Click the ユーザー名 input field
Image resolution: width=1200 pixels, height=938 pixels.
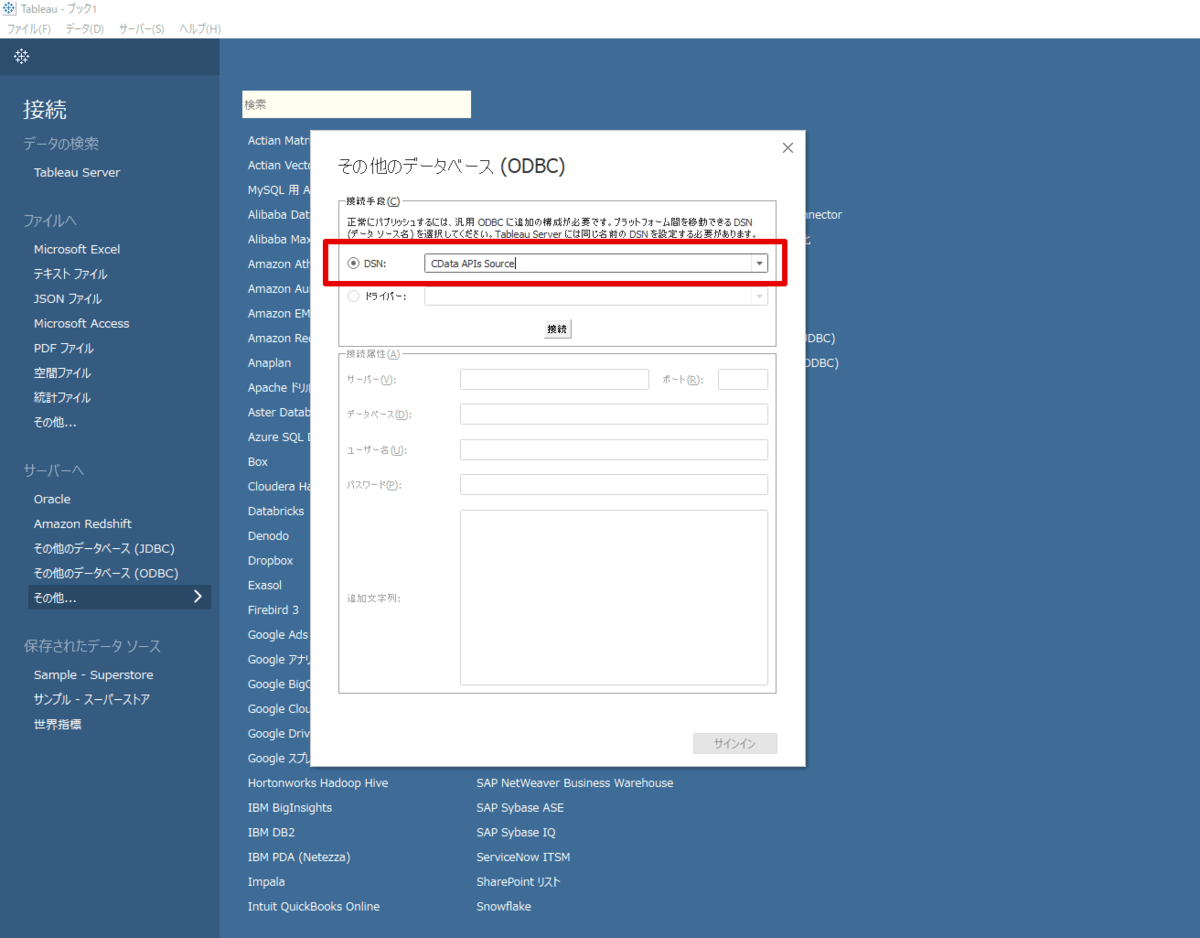tap(614, 449)
